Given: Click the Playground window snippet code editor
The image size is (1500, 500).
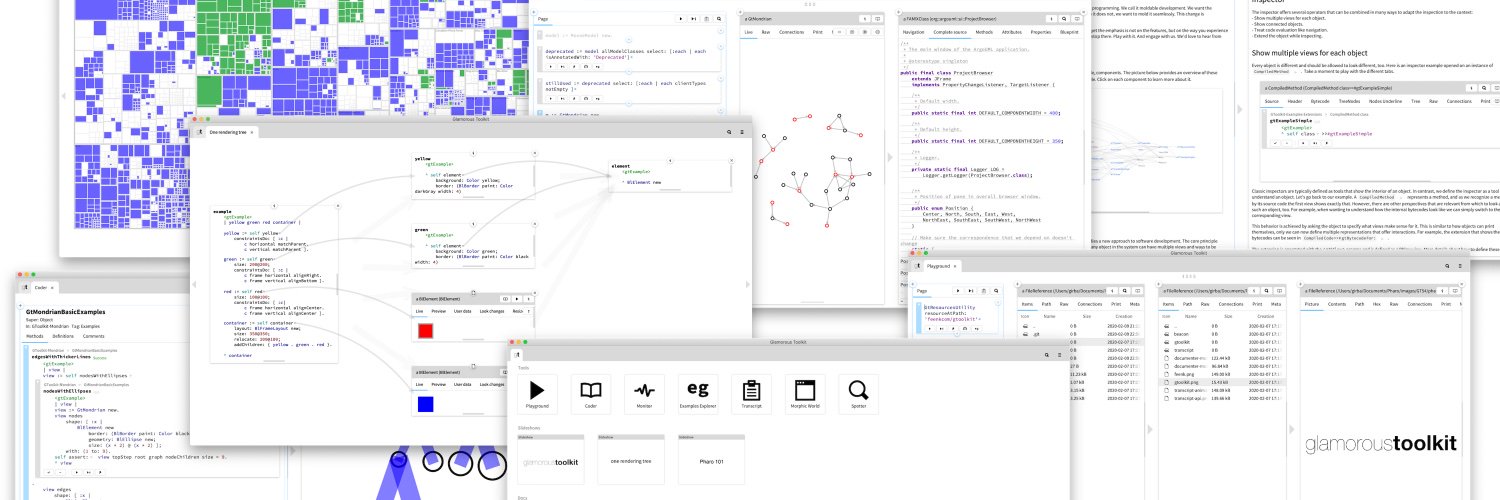Looking at the screenshot, I should coord(957,313).
